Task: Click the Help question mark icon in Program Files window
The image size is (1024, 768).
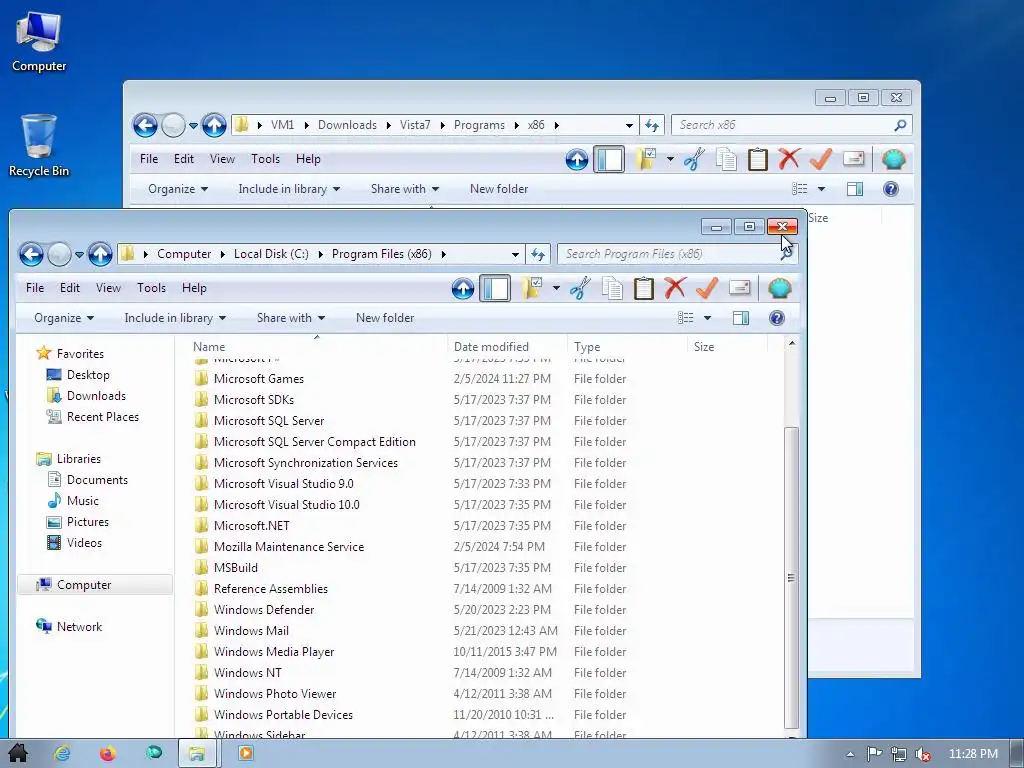Action: [x=776, y=318]
